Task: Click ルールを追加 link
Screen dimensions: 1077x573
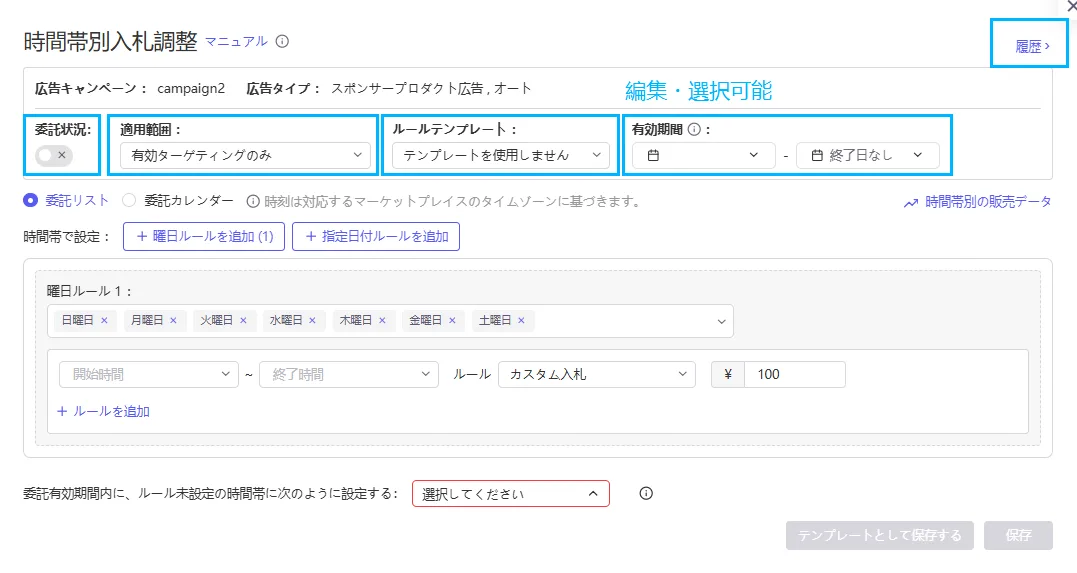Action: coord(103,412)
